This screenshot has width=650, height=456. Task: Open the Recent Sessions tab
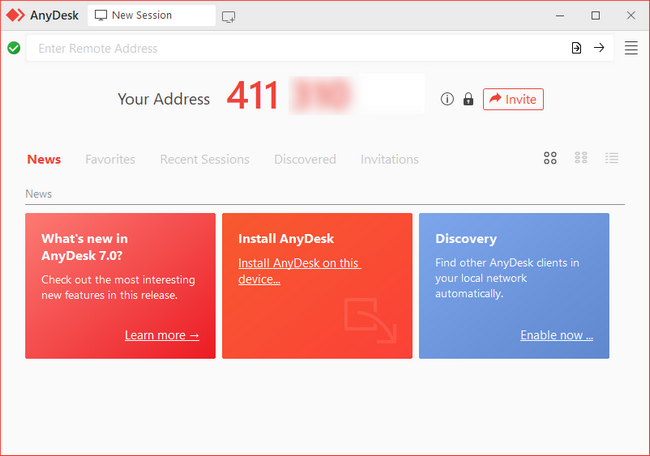click(x=205, y=159)
